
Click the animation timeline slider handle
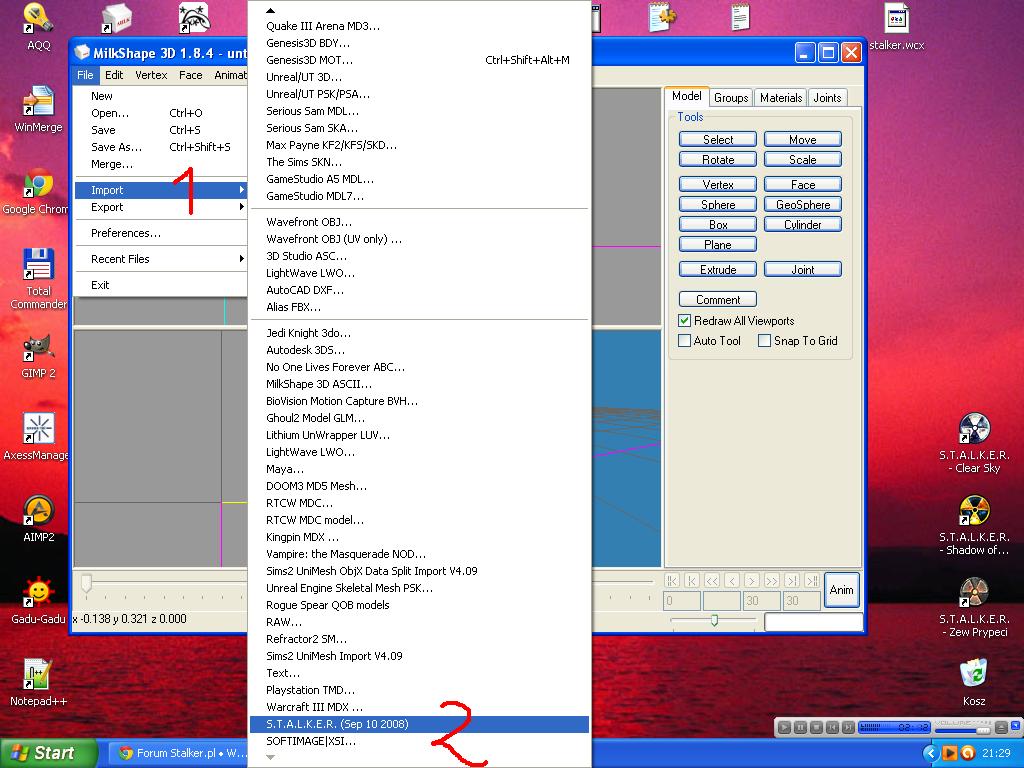(86, 583)
